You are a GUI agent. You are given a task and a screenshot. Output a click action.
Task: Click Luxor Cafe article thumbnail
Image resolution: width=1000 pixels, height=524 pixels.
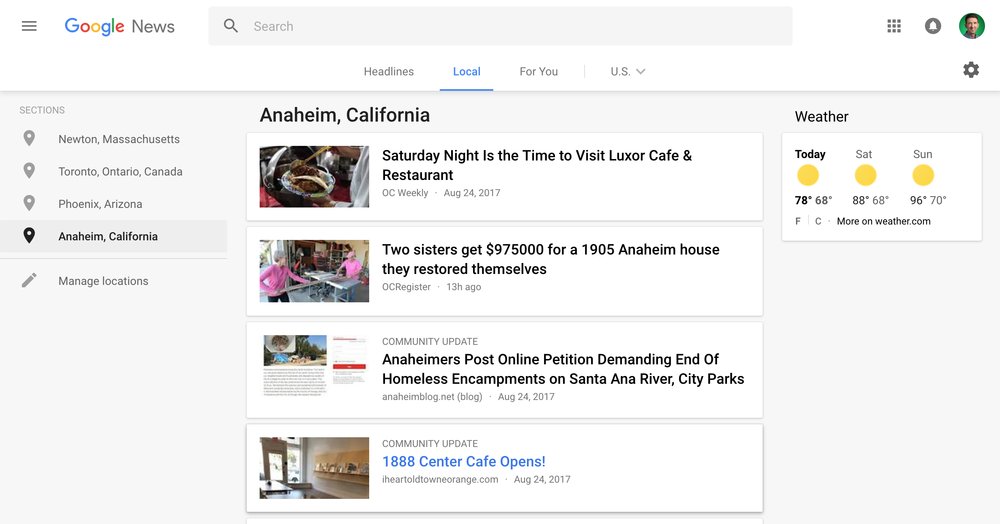pos(314,177)
